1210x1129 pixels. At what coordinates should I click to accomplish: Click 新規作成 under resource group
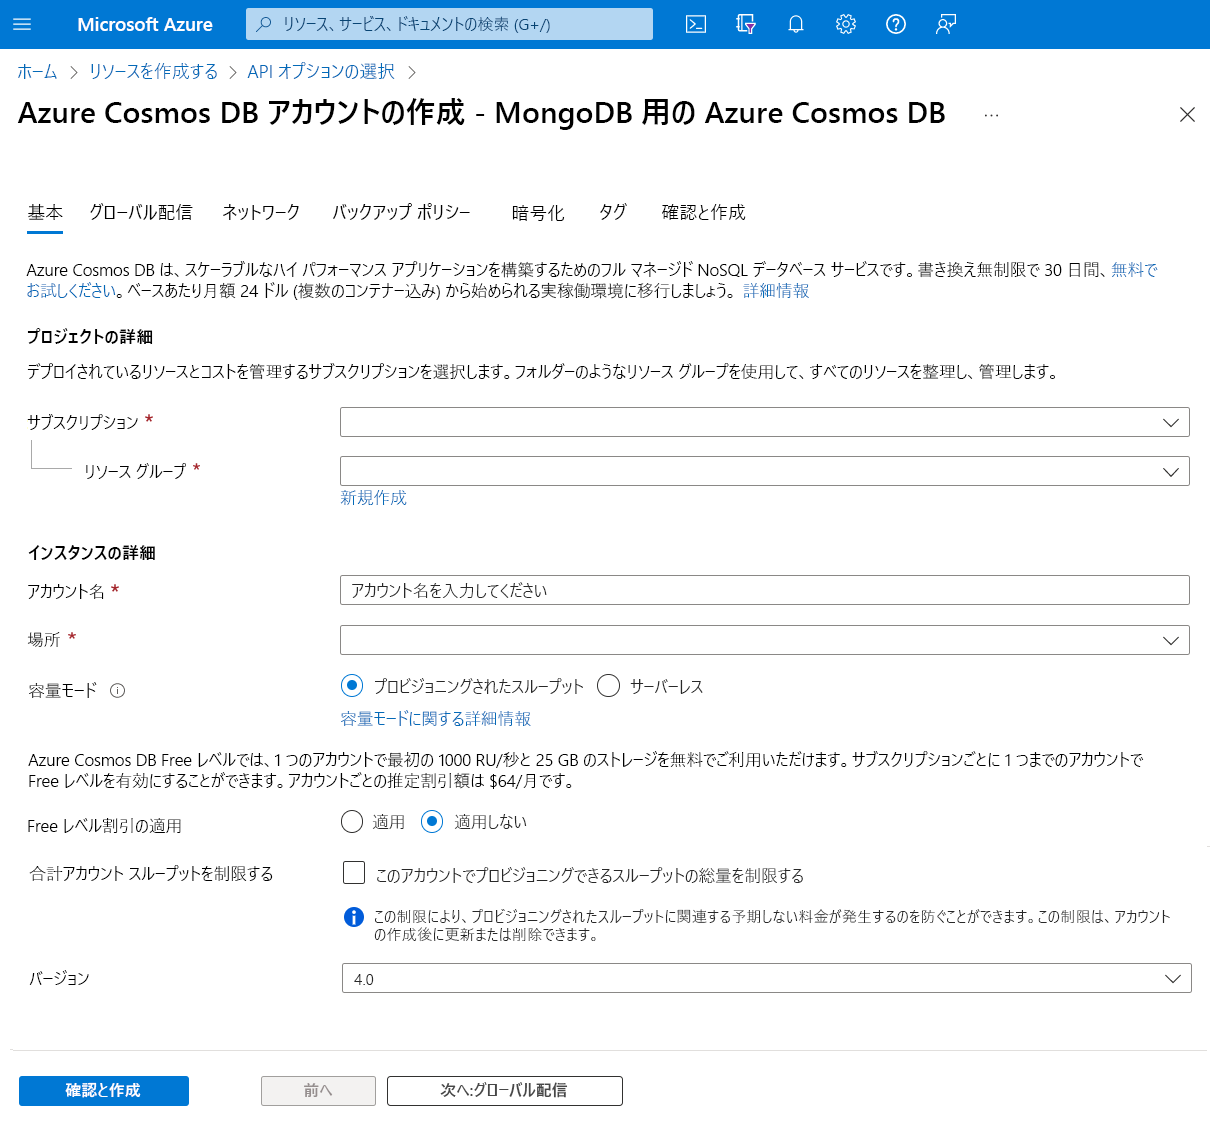coord(373,498)
